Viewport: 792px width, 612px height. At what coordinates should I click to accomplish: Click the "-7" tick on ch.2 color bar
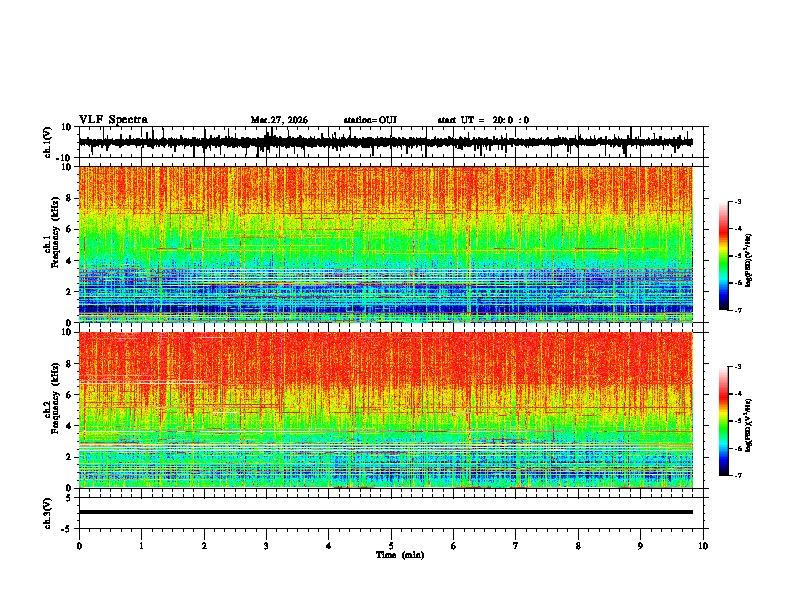738,475
